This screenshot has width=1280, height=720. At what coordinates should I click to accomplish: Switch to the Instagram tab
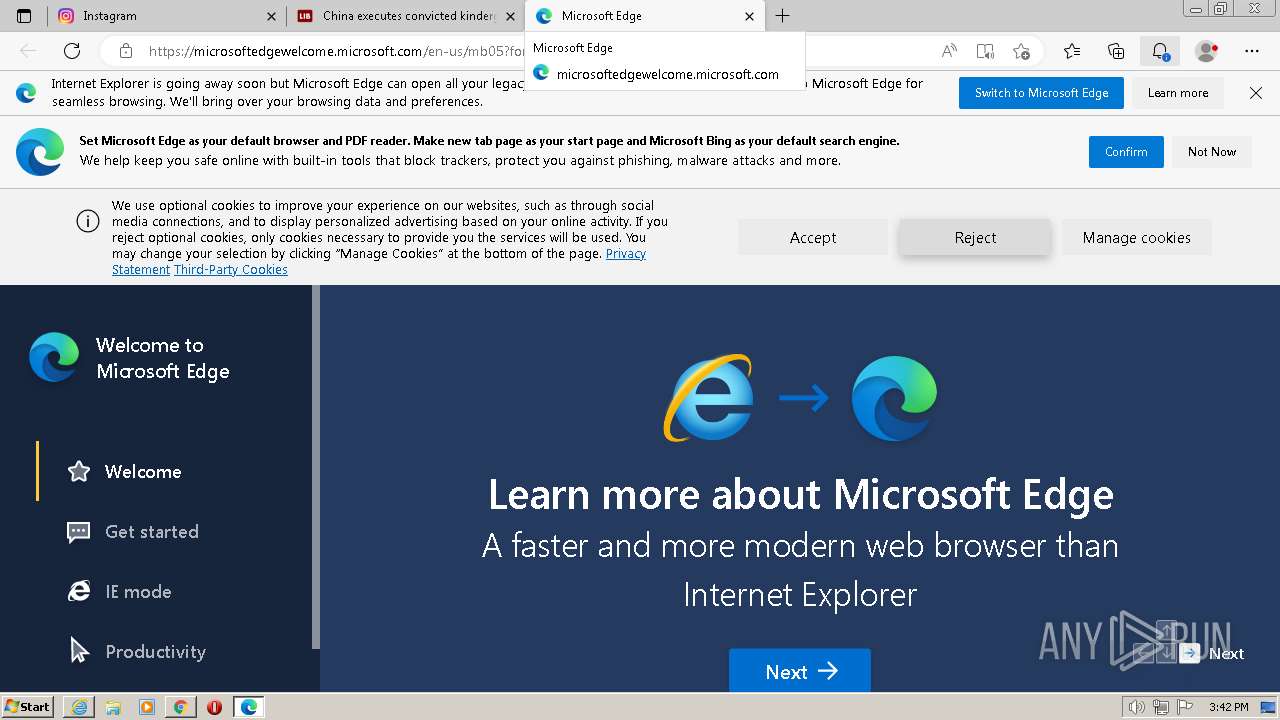166,16
